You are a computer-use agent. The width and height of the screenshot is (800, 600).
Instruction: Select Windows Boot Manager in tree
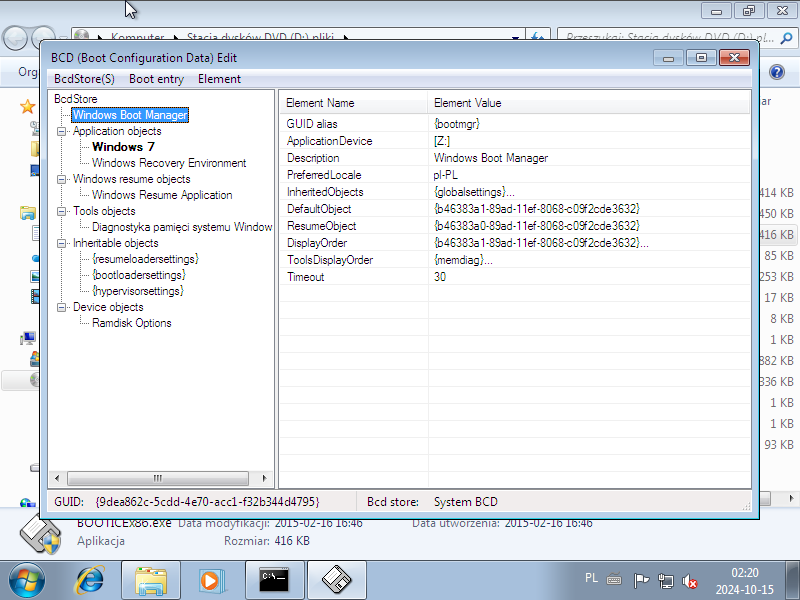point(130,115)
